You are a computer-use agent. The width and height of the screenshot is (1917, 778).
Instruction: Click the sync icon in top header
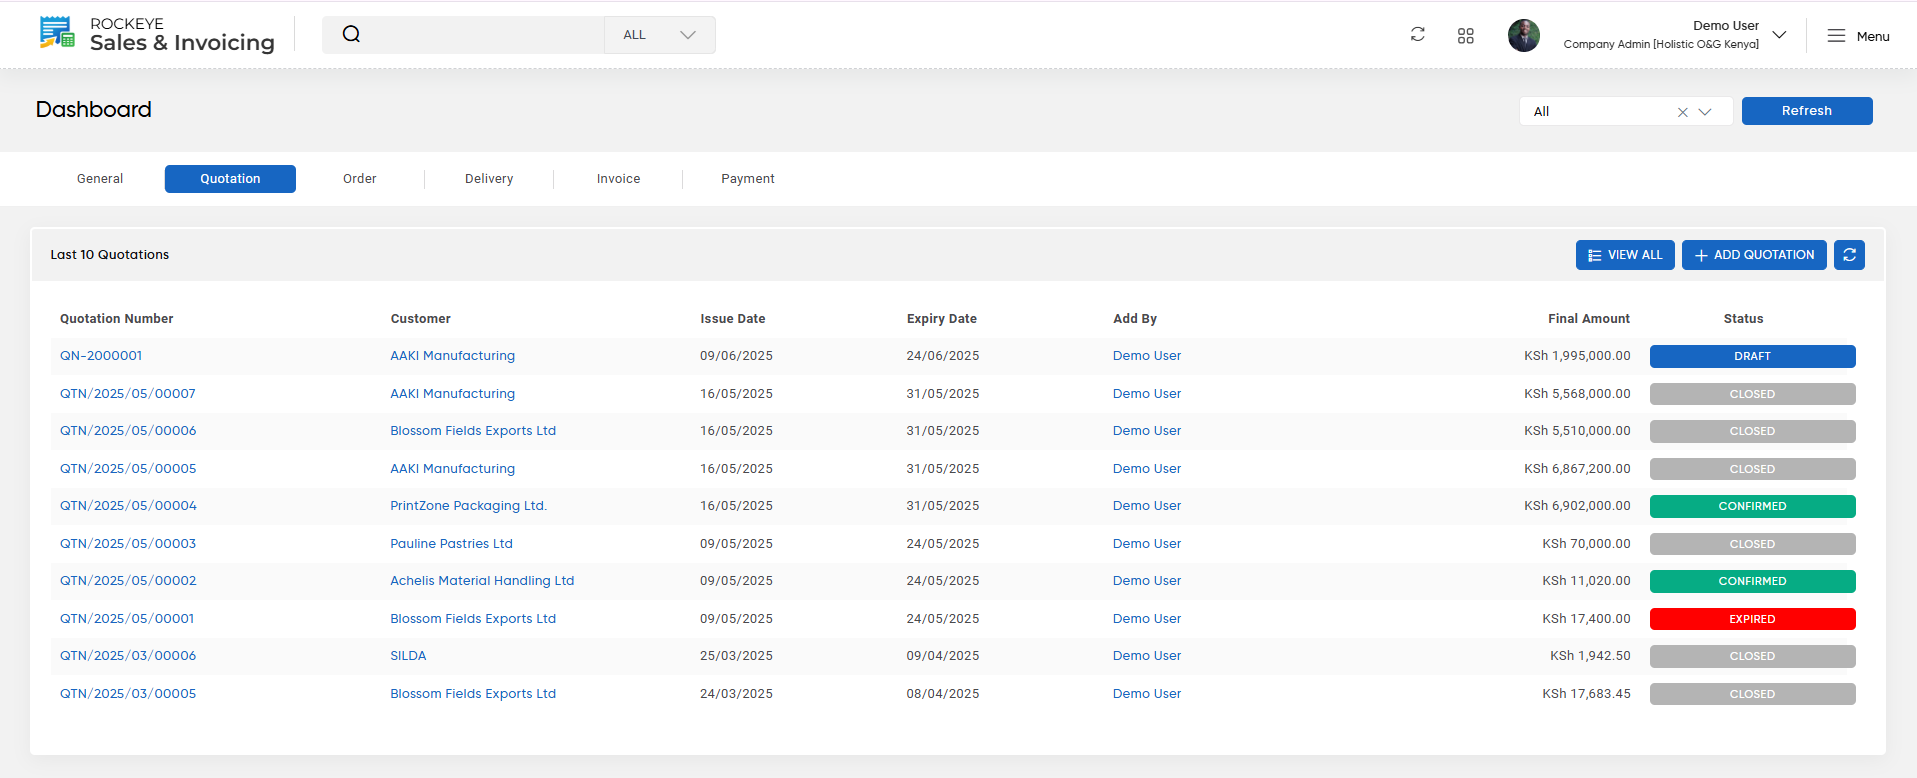point(1418,34)
